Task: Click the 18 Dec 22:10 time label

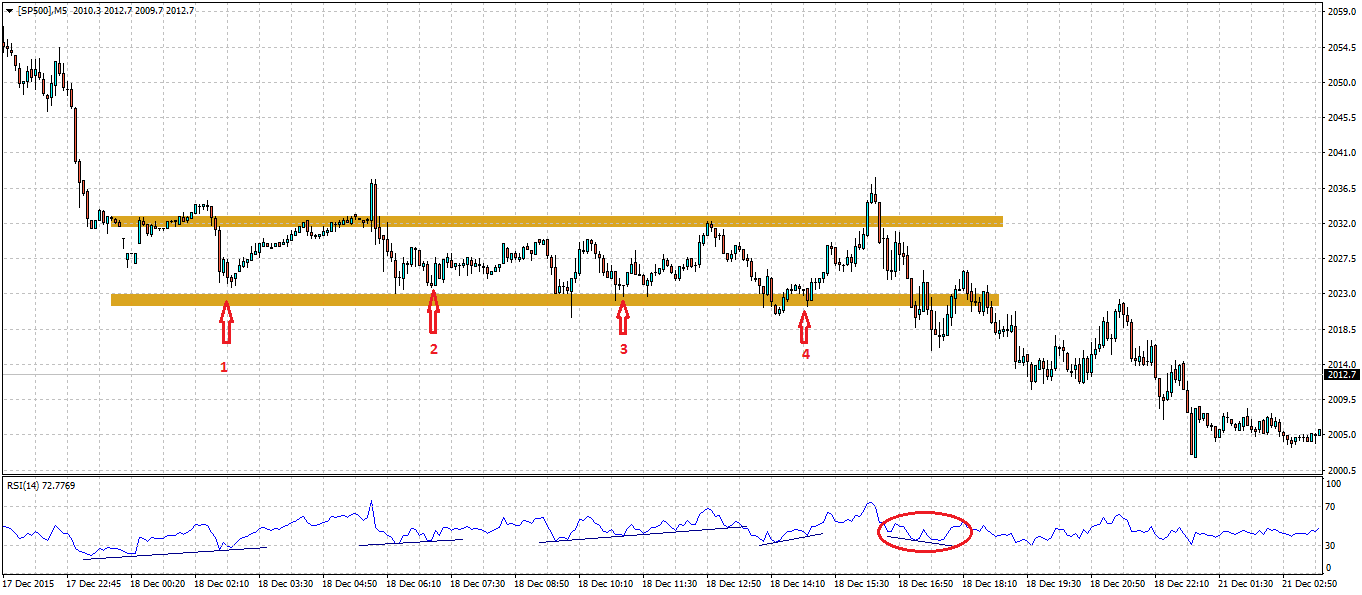Action: pos(1183,582)
